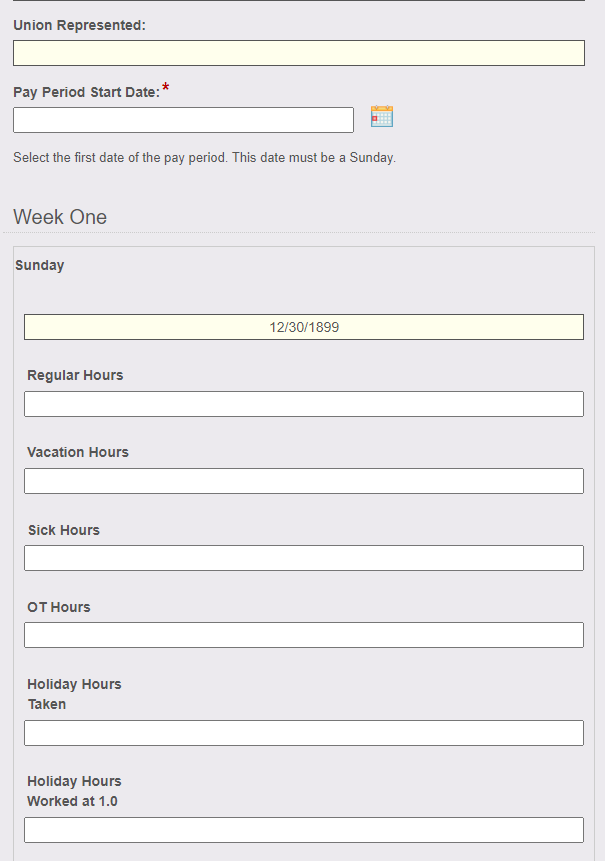This screenshot has height=861, width=605.
Task: Focus the Pay Period Start Date input box
Action: 183,120
